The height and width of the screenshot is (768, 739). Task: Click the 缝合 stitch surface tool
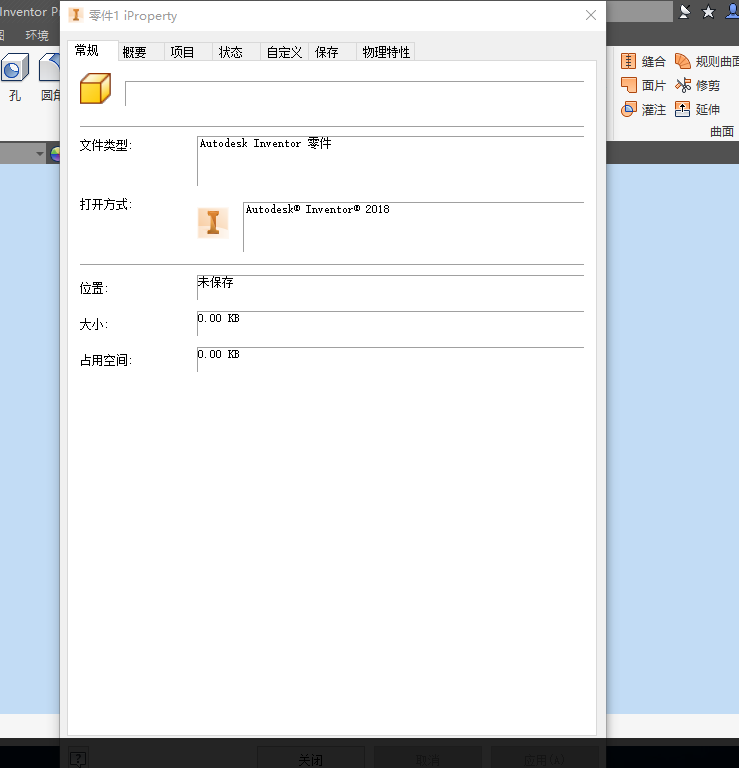(x=643, y=61)
